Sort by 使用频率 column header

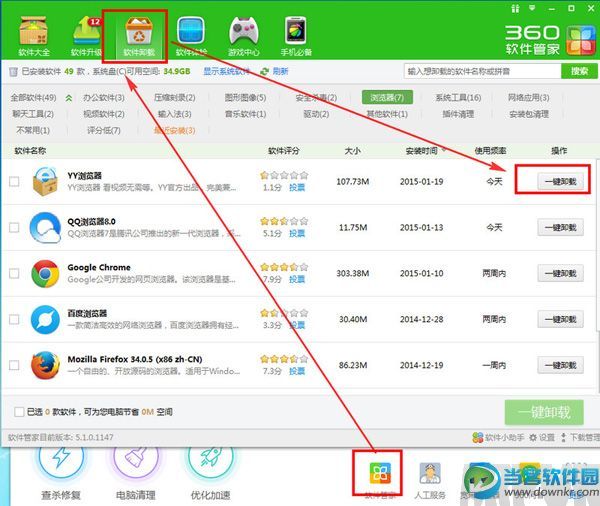(490, 151)
